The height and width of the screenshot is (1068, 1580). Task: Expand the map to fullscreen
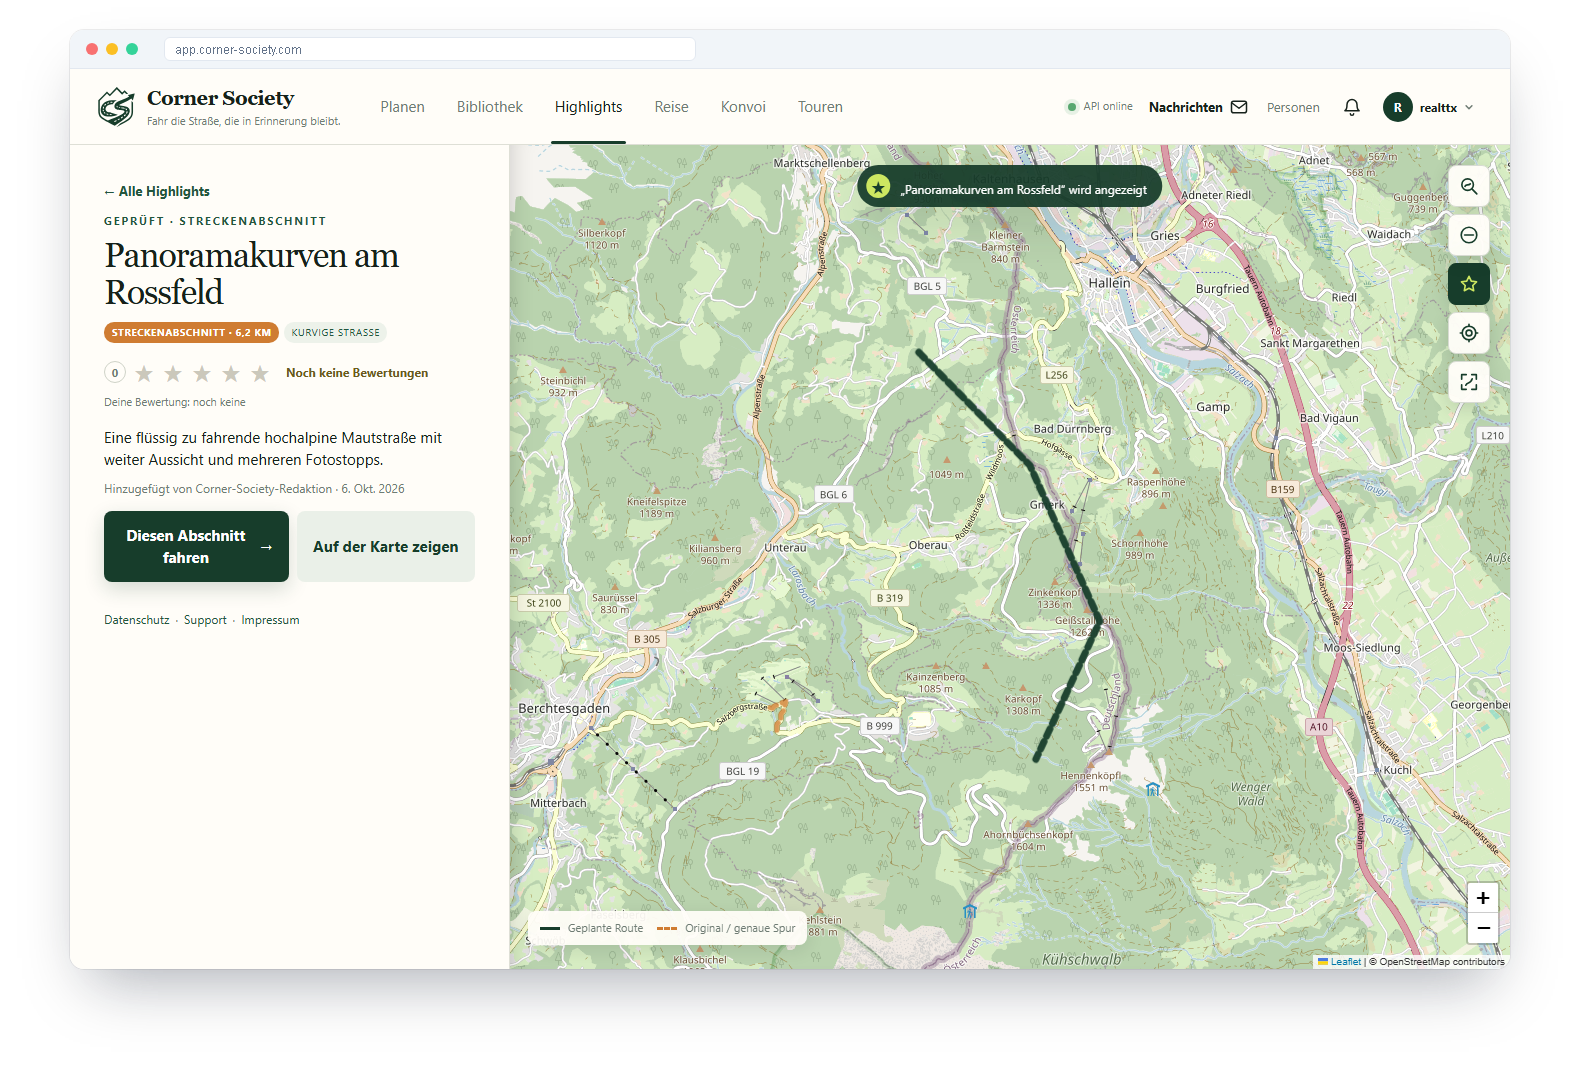pos(1469,382)
